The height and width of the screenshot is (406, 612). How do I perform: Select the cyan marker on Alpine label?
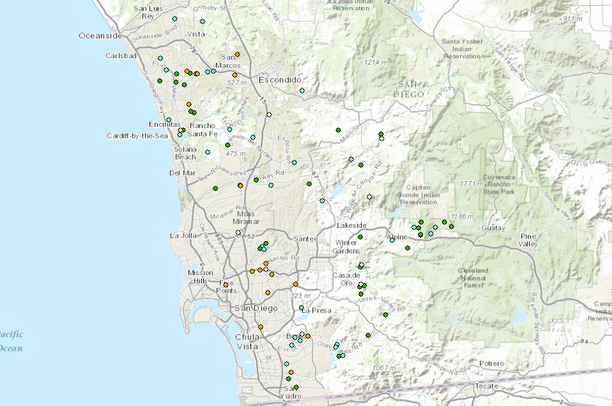pos(392,240)
